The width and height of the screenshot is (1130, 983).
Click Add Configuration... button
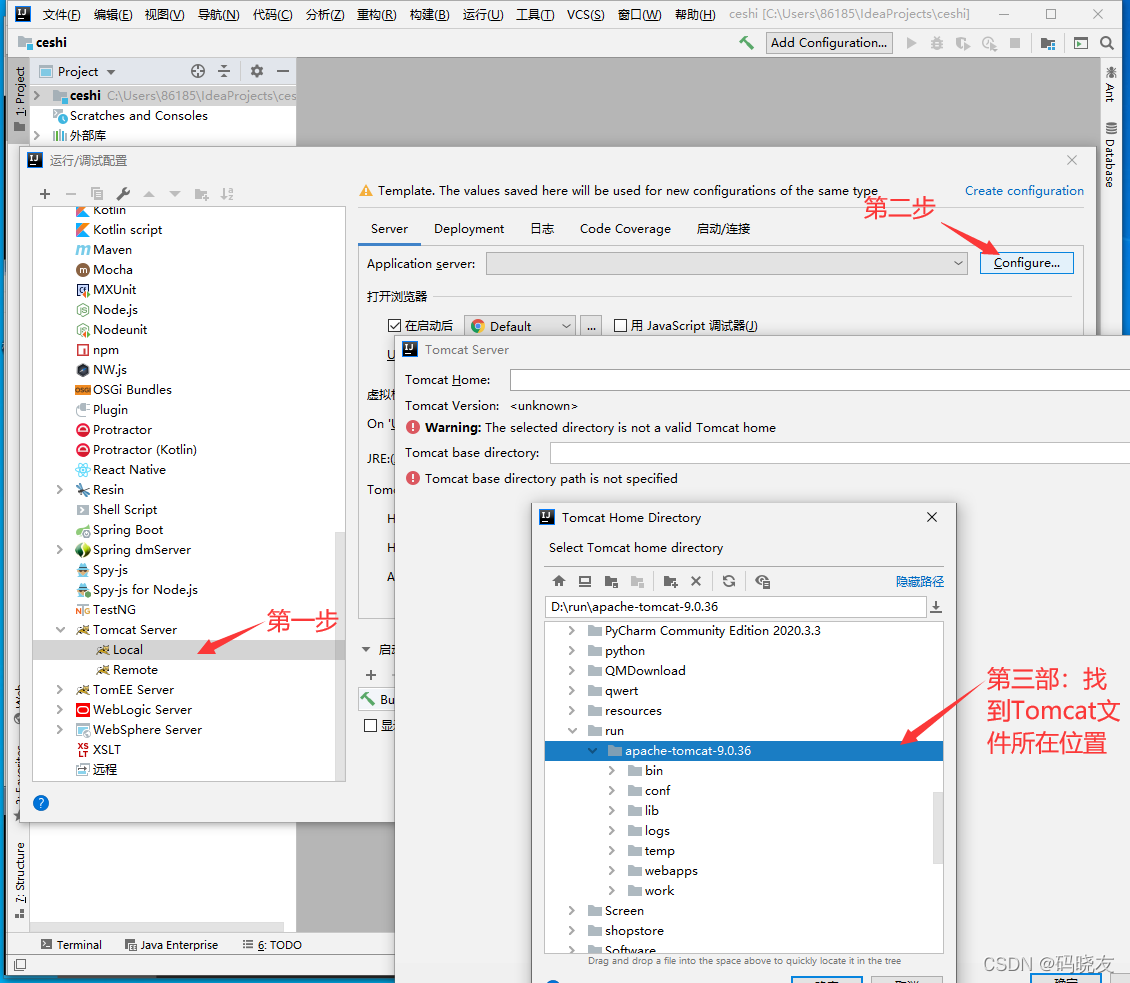tap(829, 43)
